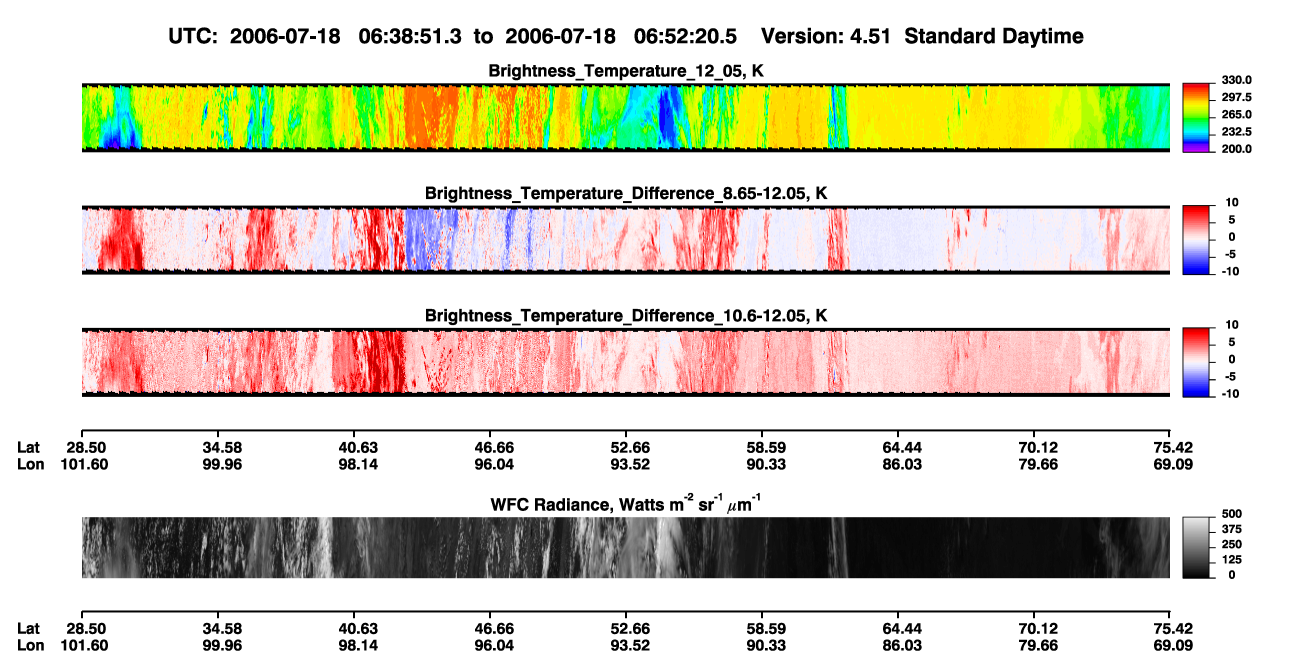Click 'Version: 4.51' in the header
The height and width of the screenshot is (667, 1300).
click(826, 37)
